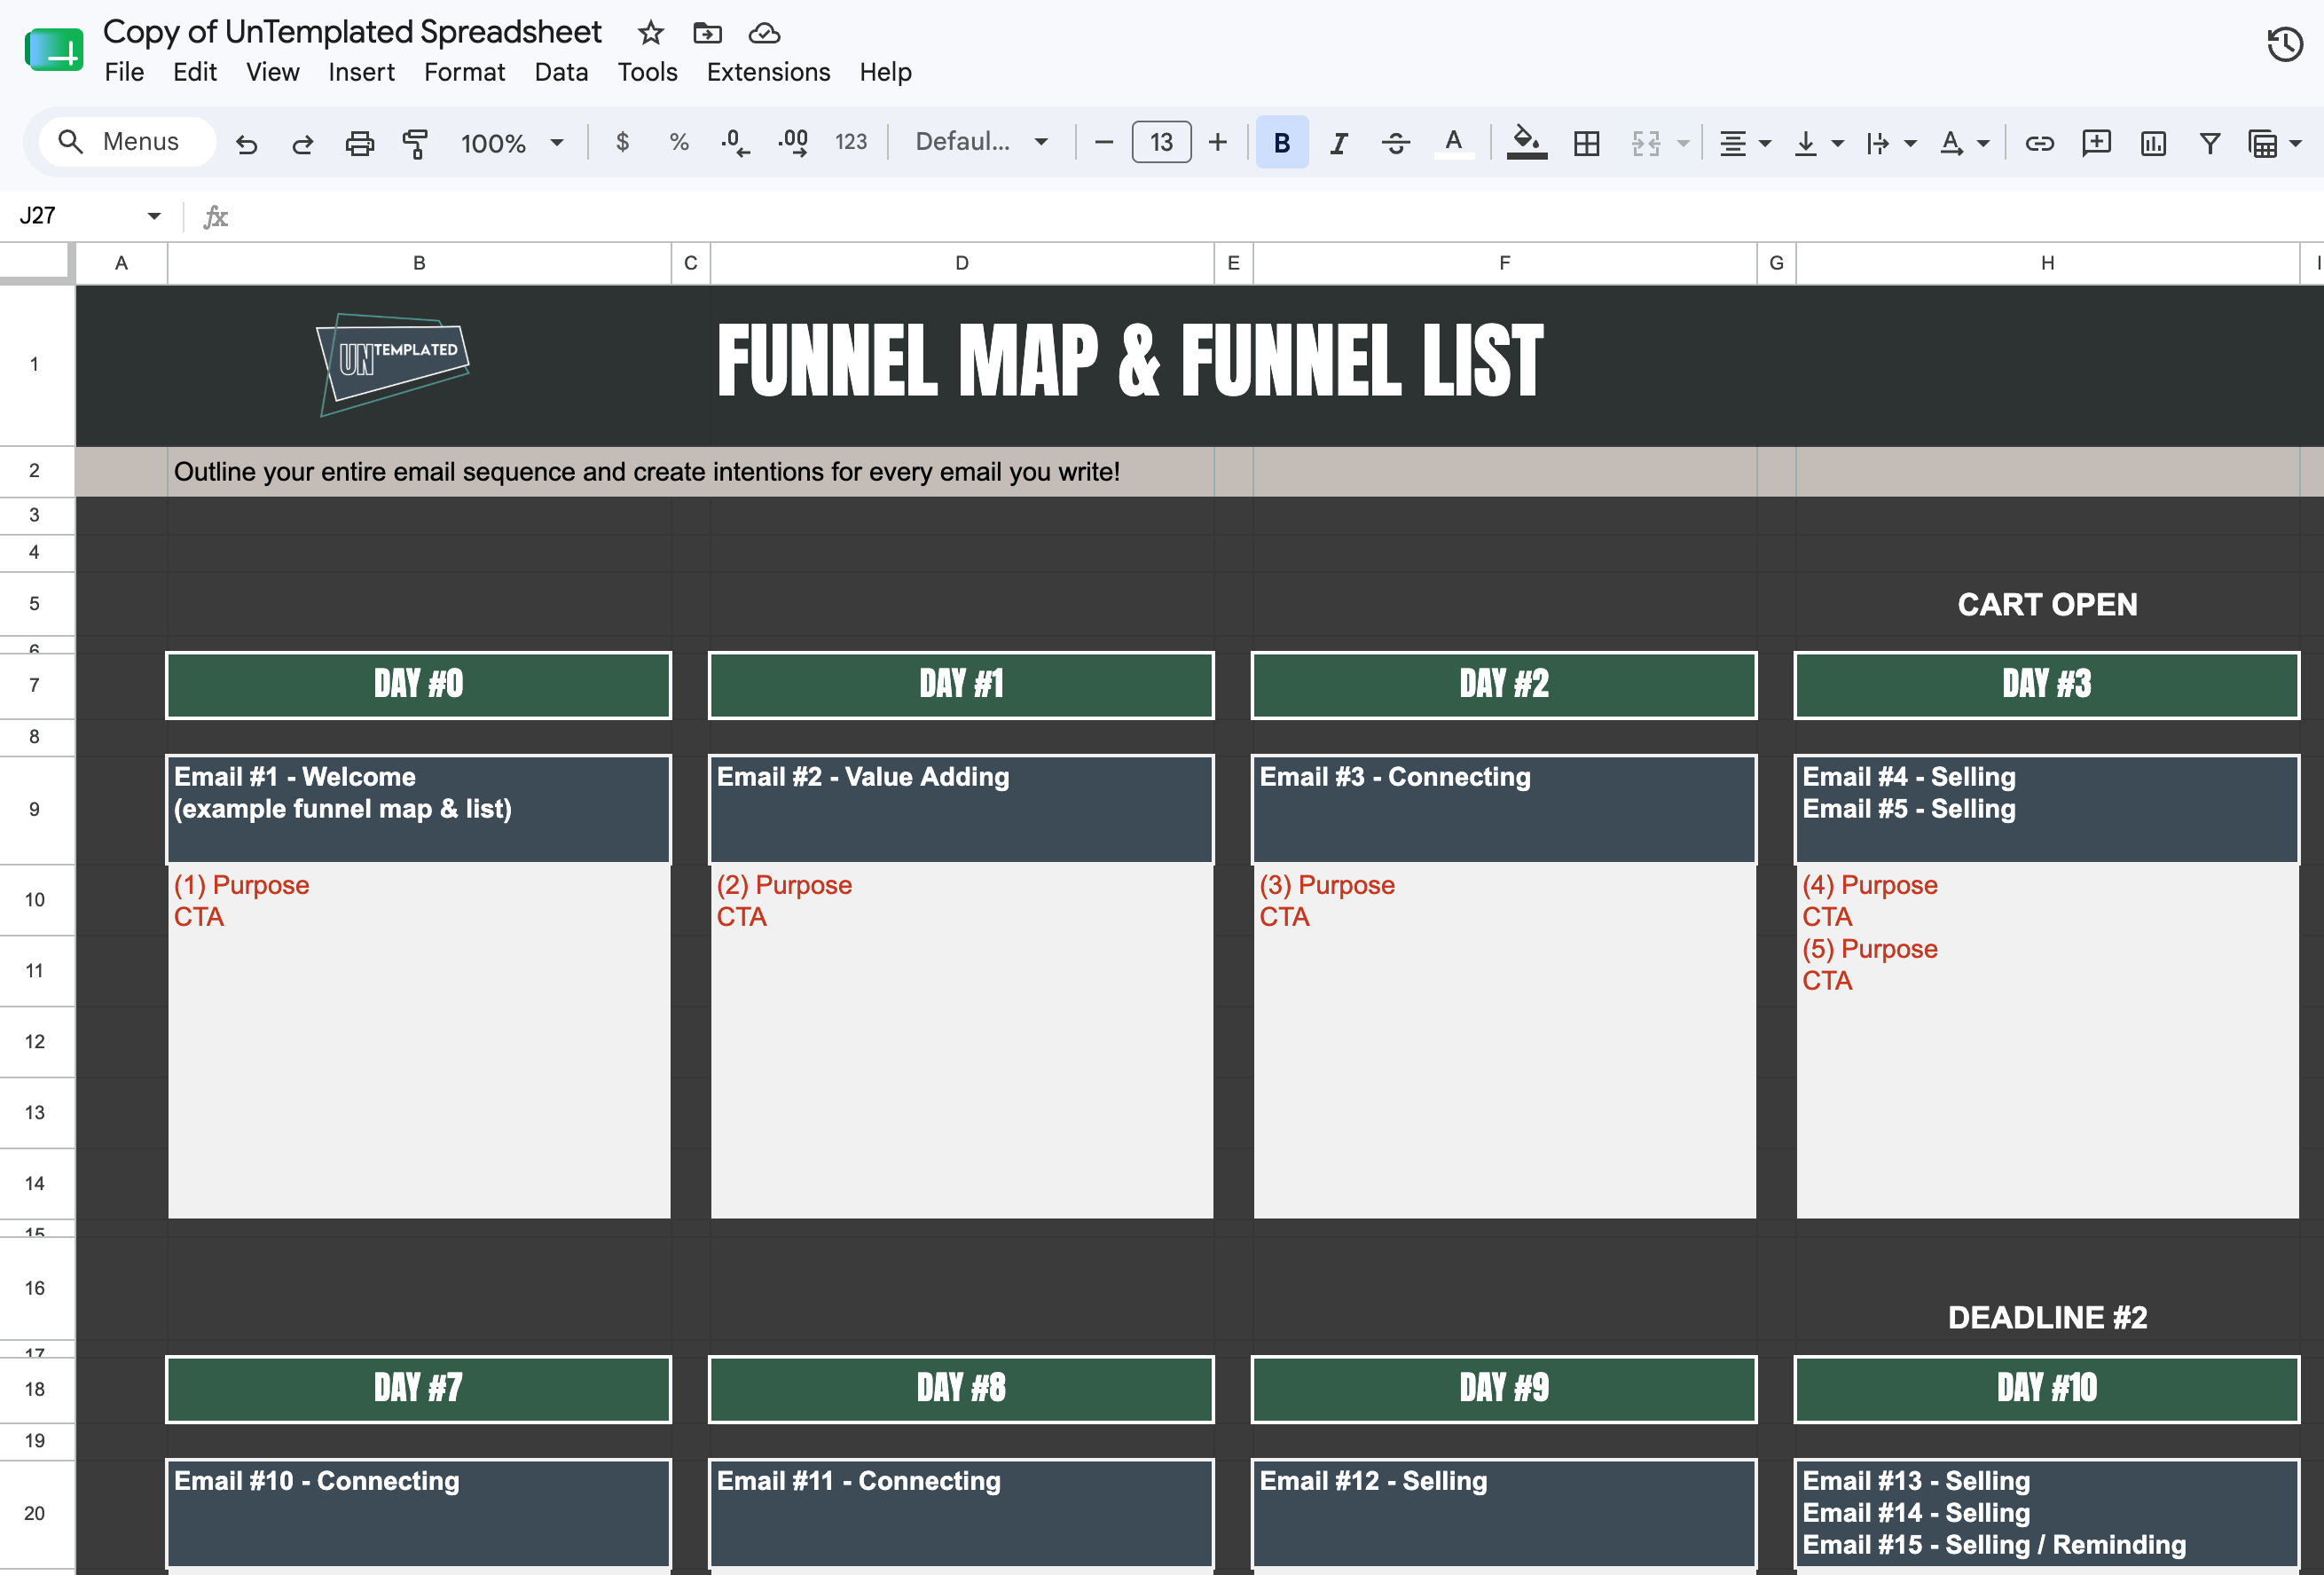
Task: Decrease decimal places icon
Action: point(735,143)
